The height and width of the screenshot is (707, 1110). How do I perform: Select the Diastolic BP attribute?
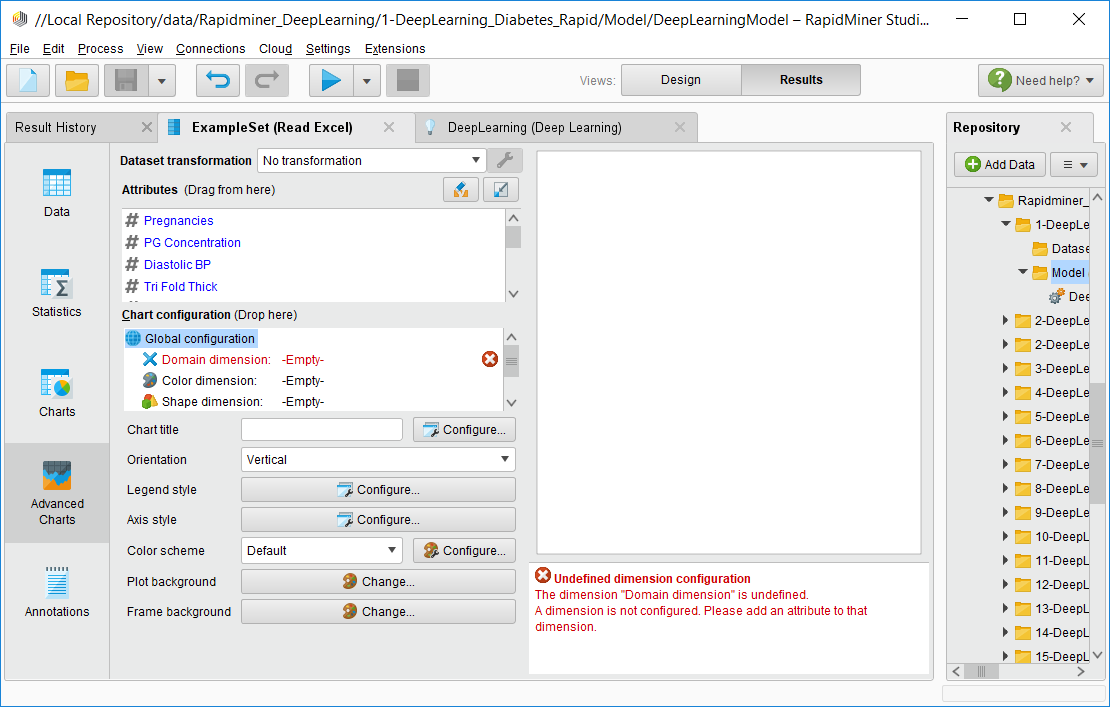coord(177,265)
